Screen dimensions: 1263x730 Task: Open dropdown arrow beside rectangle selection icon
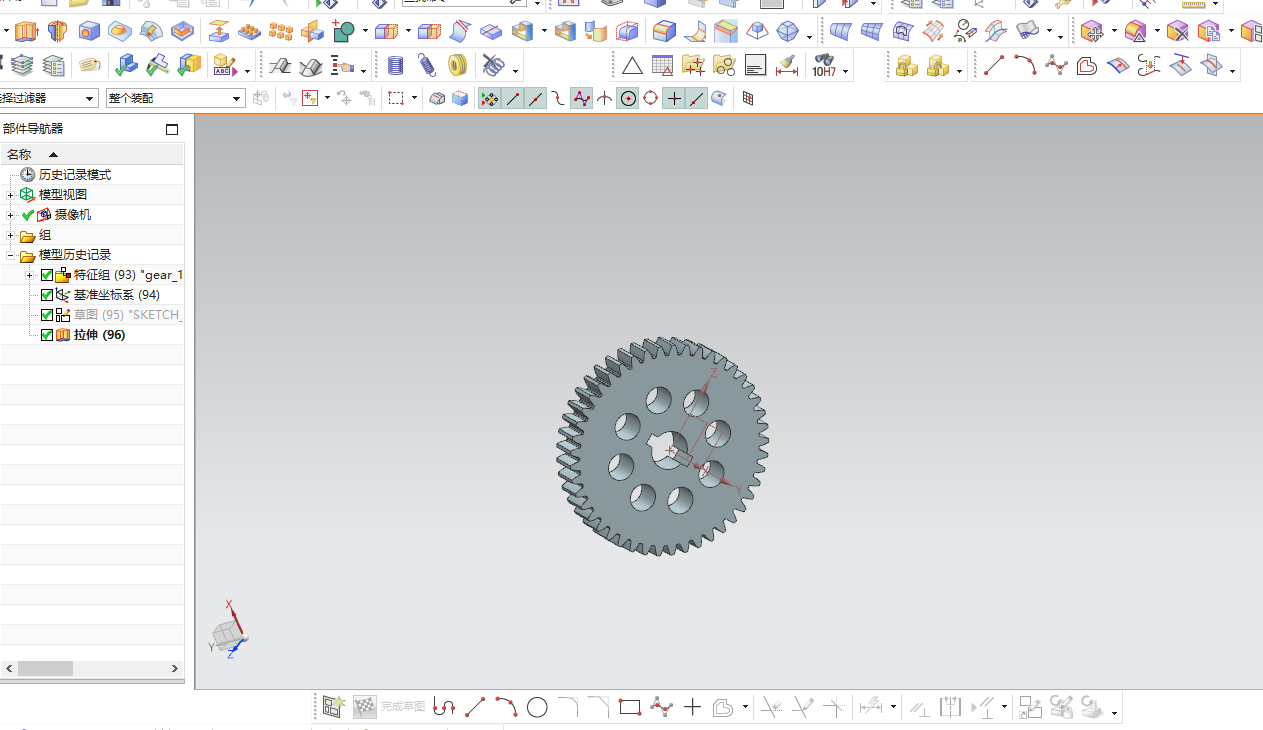click(414, 98)
